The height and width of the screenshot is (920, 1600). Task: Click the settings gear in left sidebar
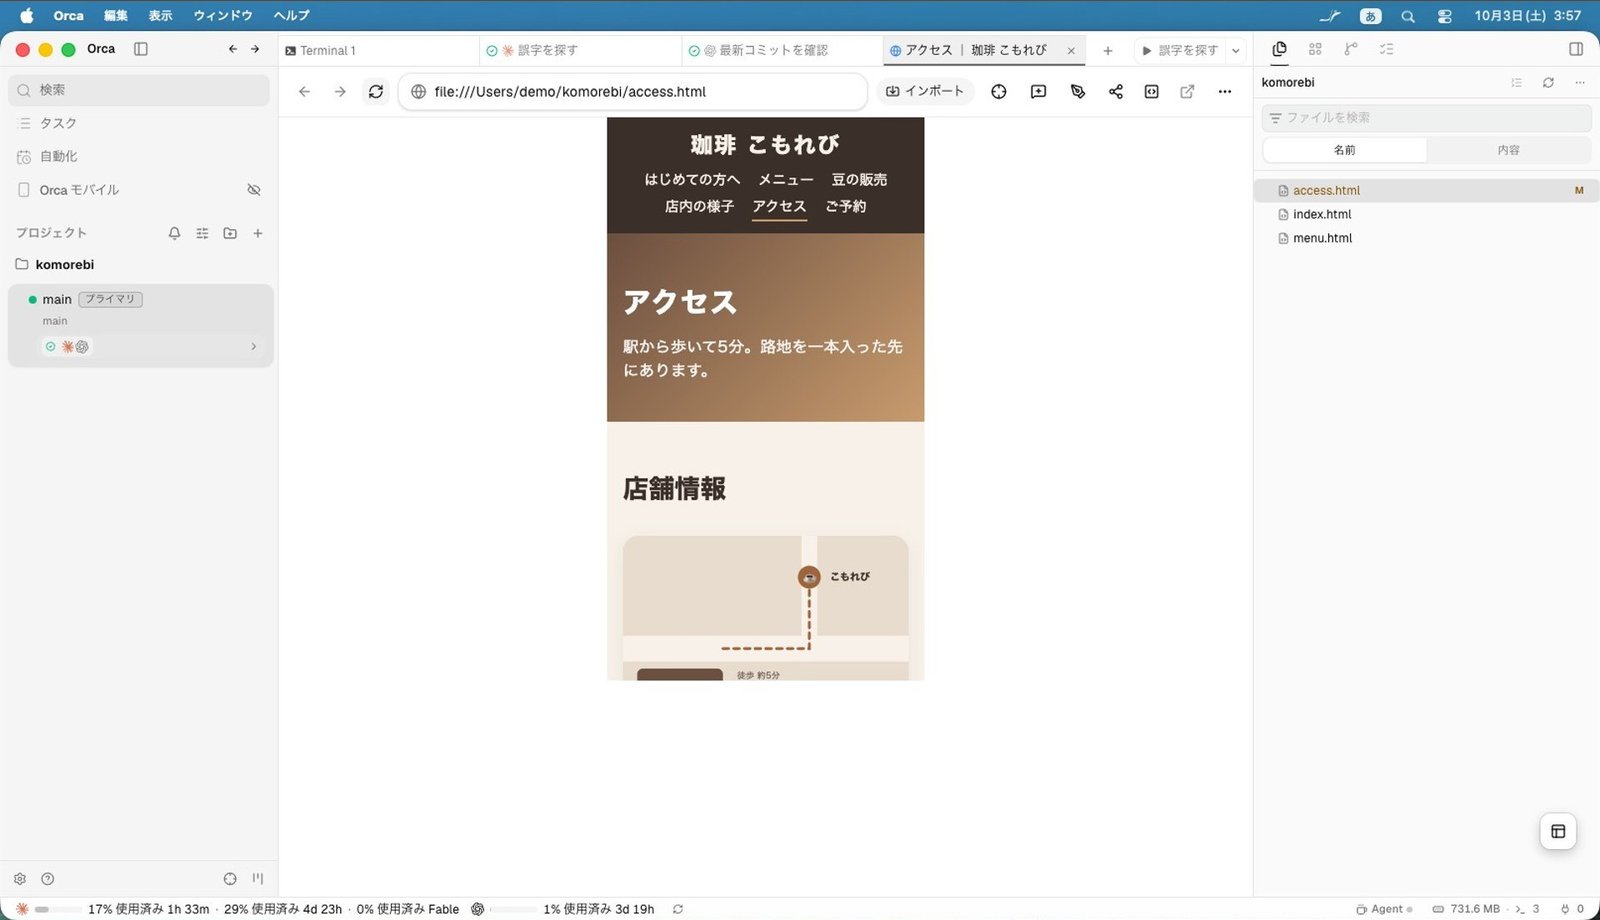pos(20,879)
